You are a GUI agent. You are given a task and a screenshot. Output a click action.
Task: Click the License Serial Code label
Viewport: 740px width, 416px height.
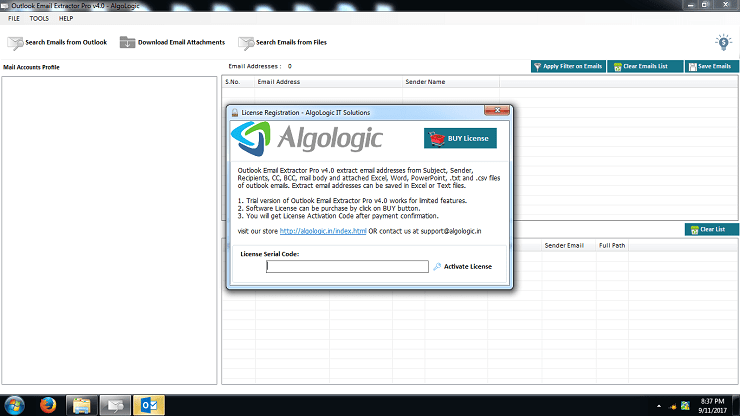click(269, 254)
